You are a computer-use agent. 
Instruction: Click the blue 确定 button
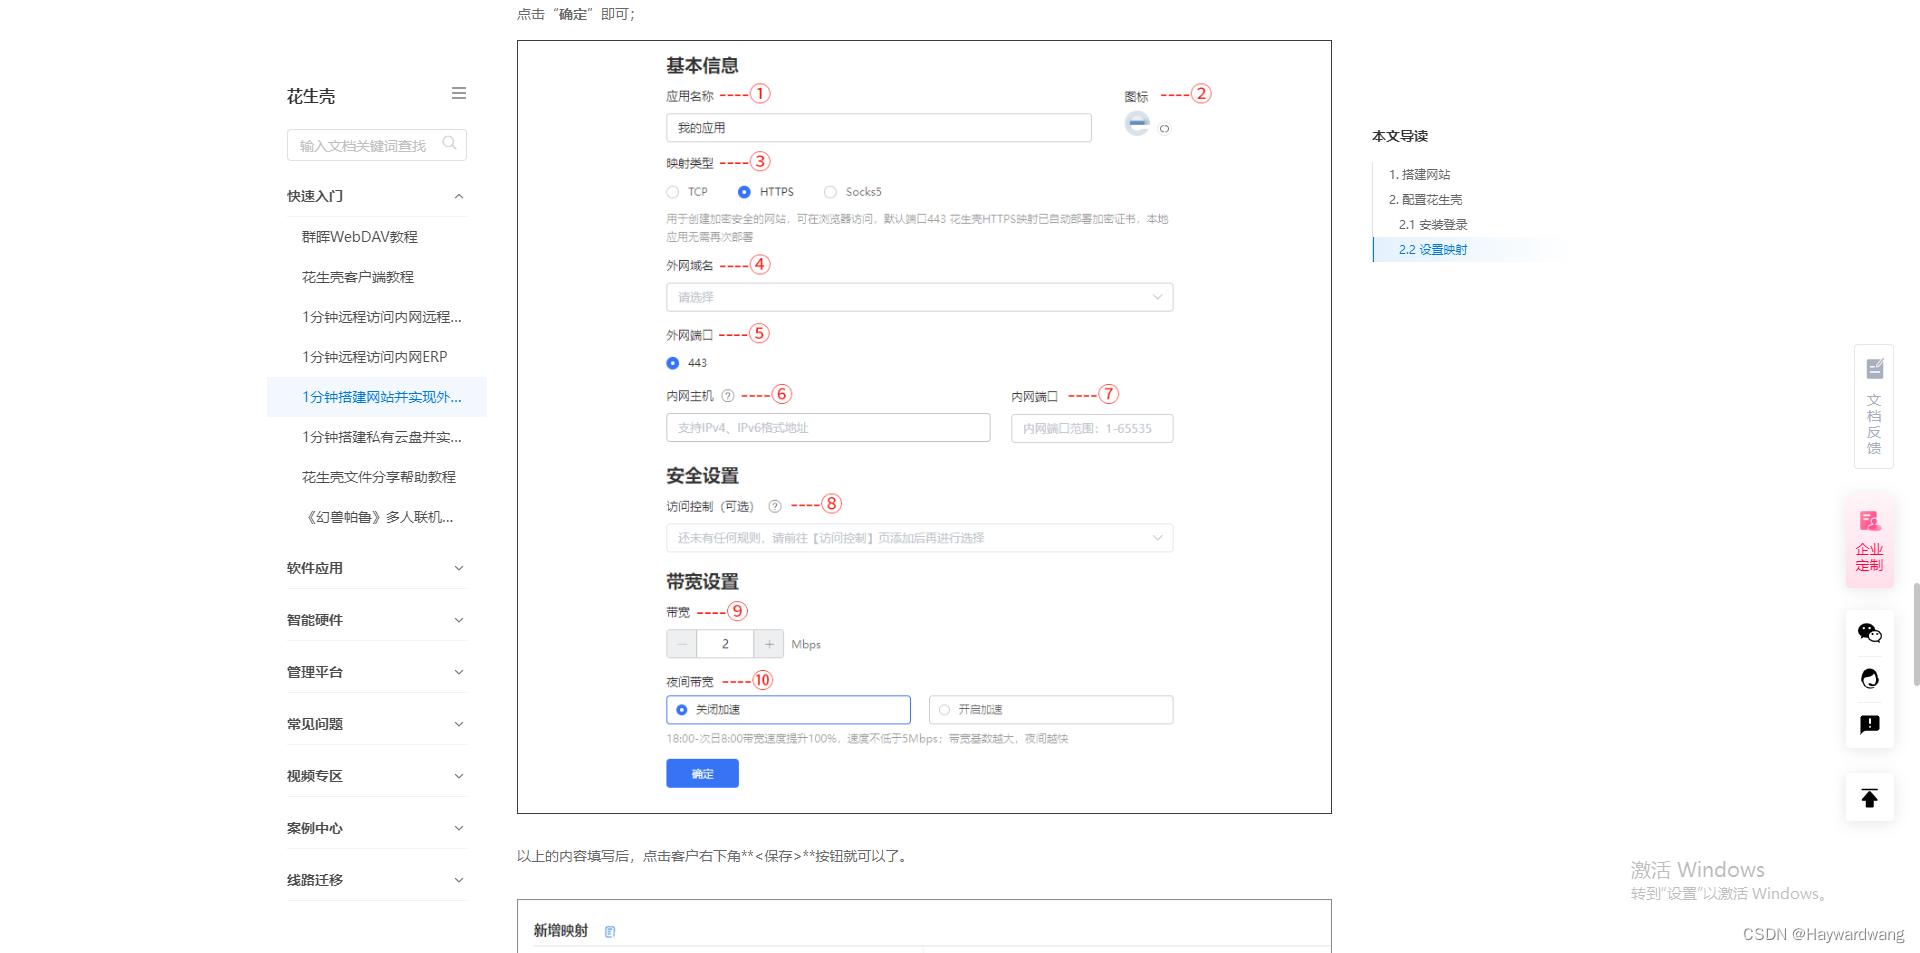point(702,773)
